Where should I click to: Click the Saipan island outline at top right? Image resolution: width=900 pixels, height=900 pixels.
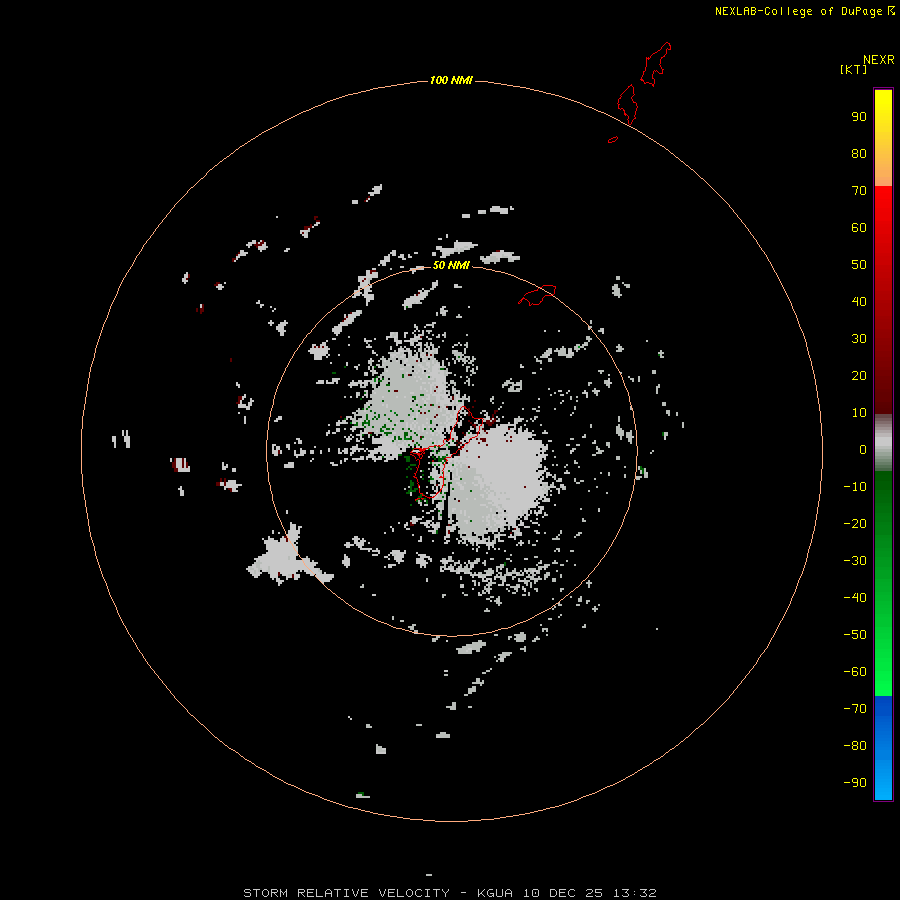[655, 64]
